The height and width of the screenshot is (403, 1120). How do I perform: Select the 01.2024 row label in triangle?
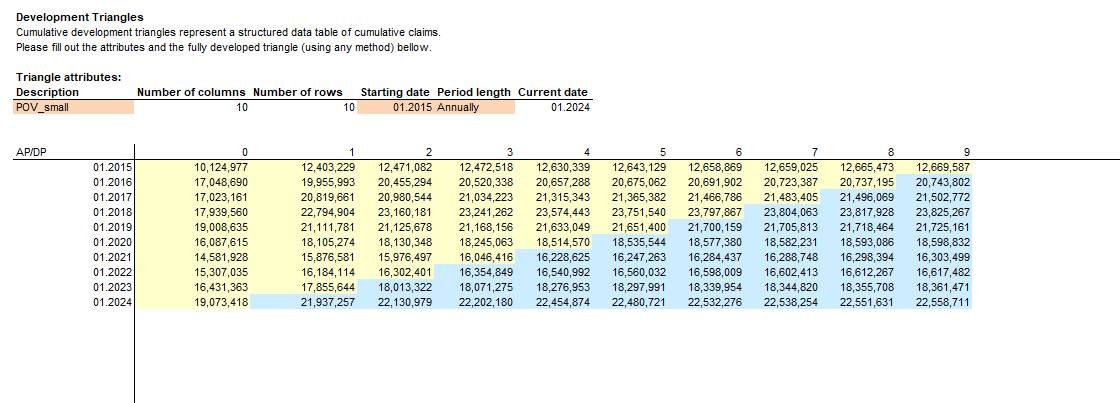click(x=112, y=302)
